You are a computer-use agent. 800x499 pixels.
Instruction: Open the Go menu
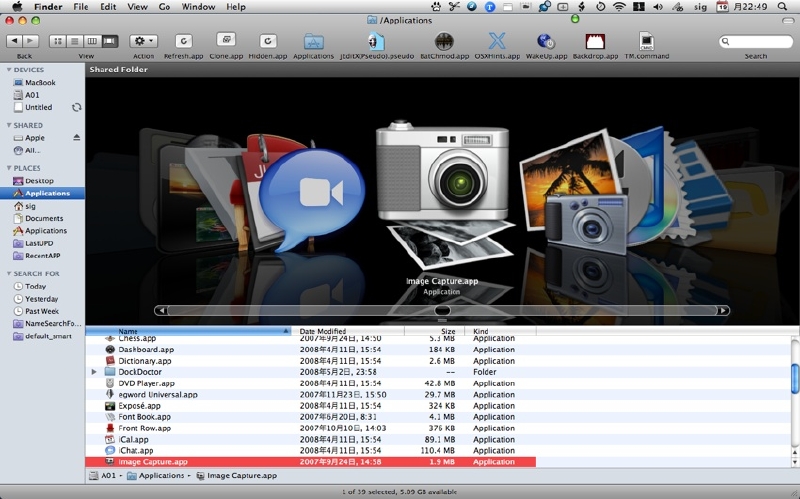(x=164, y=7)
